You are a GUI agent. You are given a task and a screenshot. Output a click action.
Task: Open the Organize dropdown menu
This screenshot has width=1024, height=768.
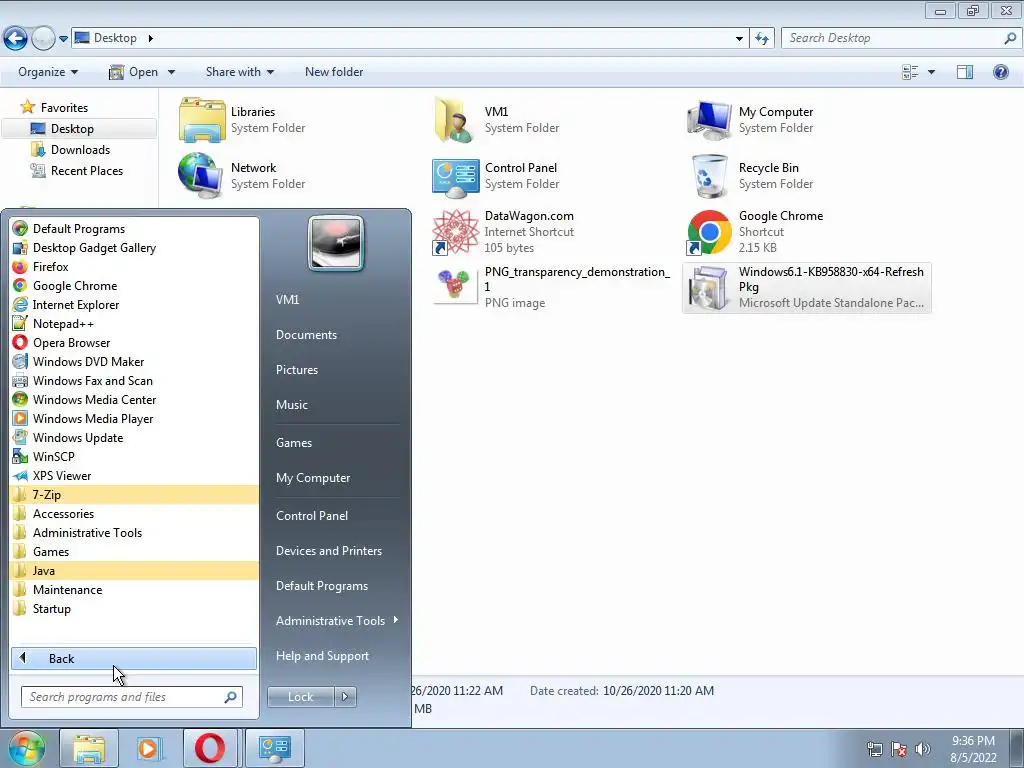48,72
